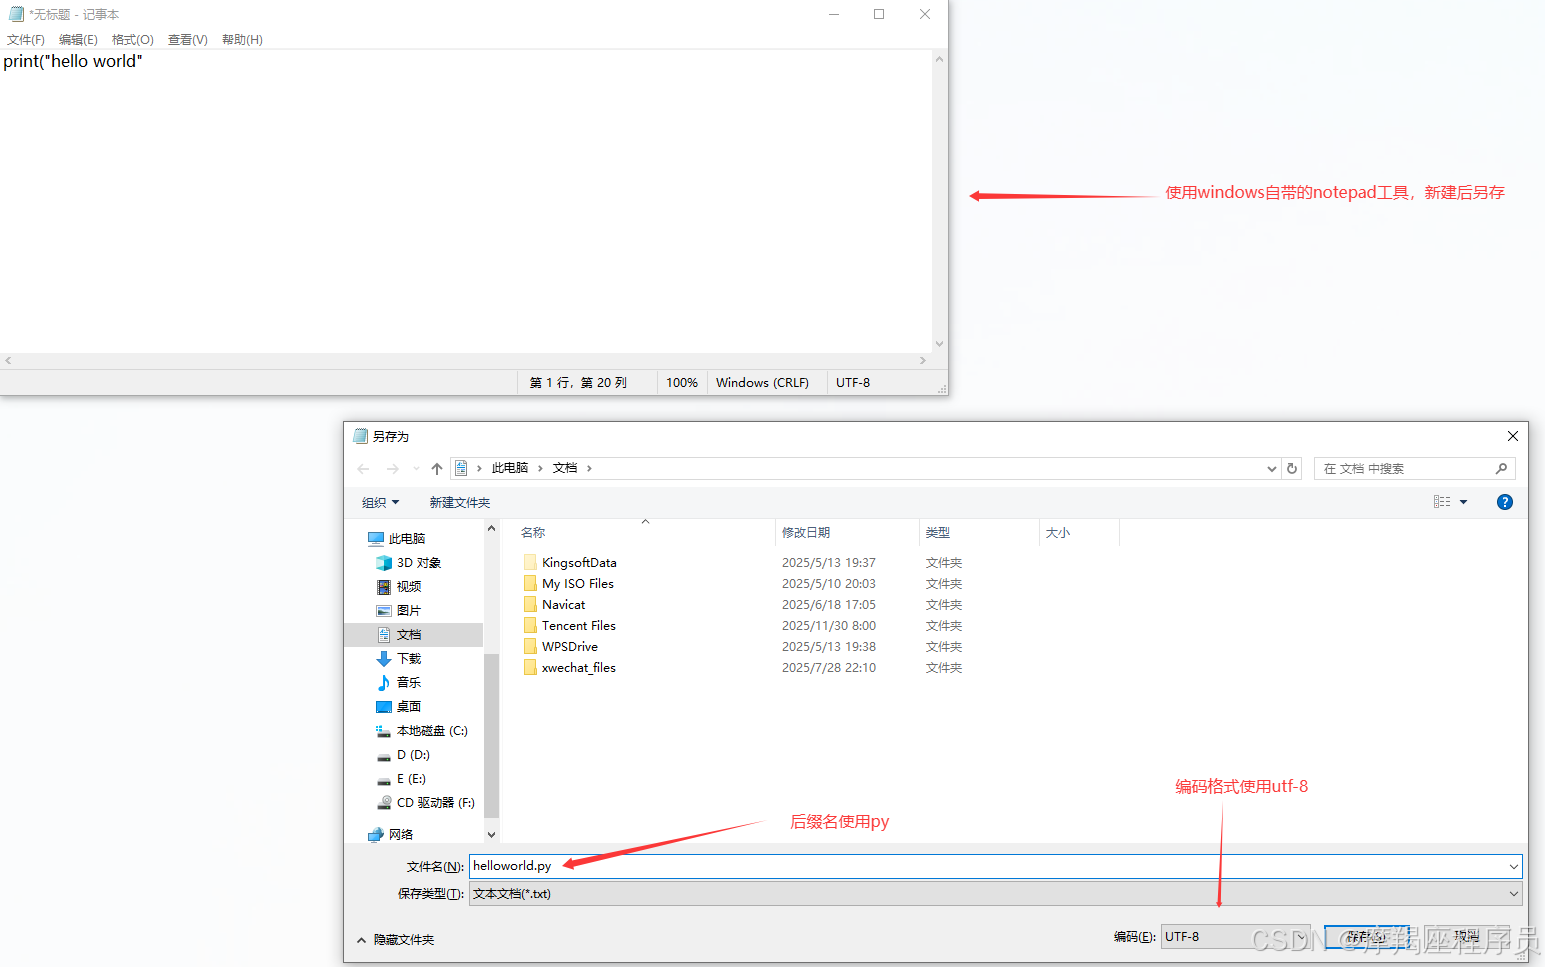
Task: Open the 格式(O) menu in Notepad
Action: 133,40
